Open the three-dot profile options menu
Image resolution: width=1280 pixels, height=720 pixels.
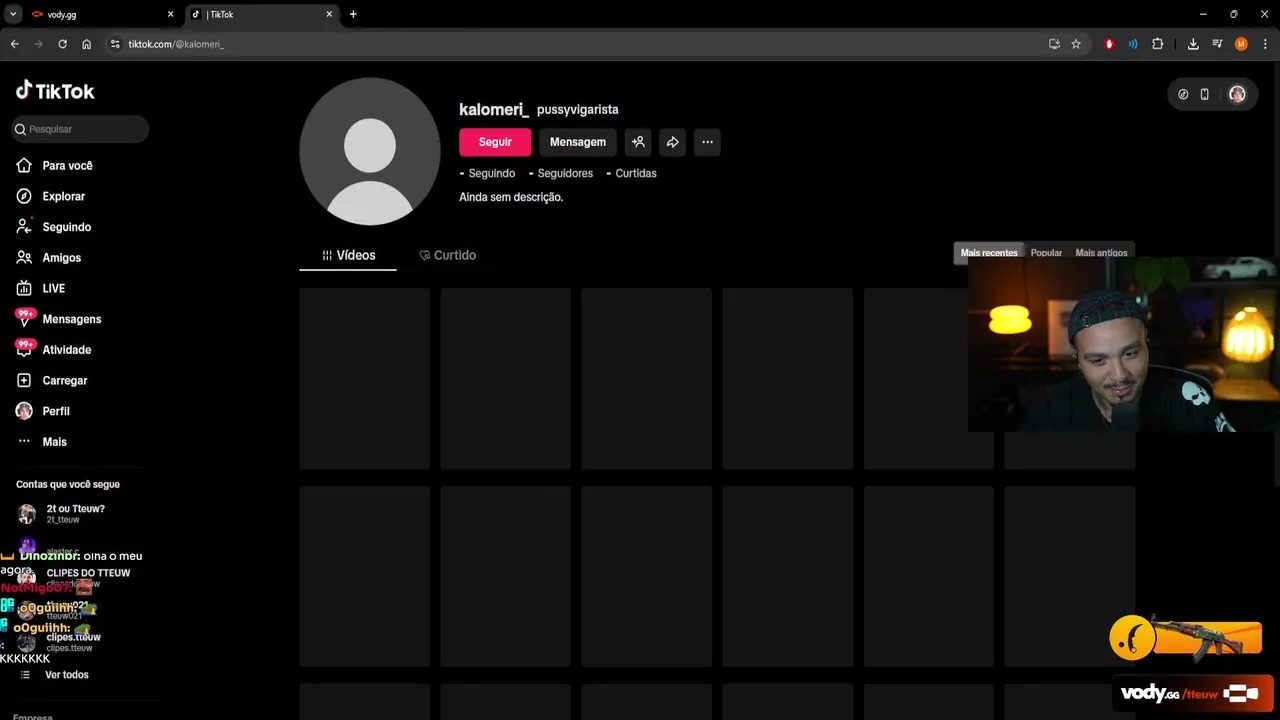point(707,142)
